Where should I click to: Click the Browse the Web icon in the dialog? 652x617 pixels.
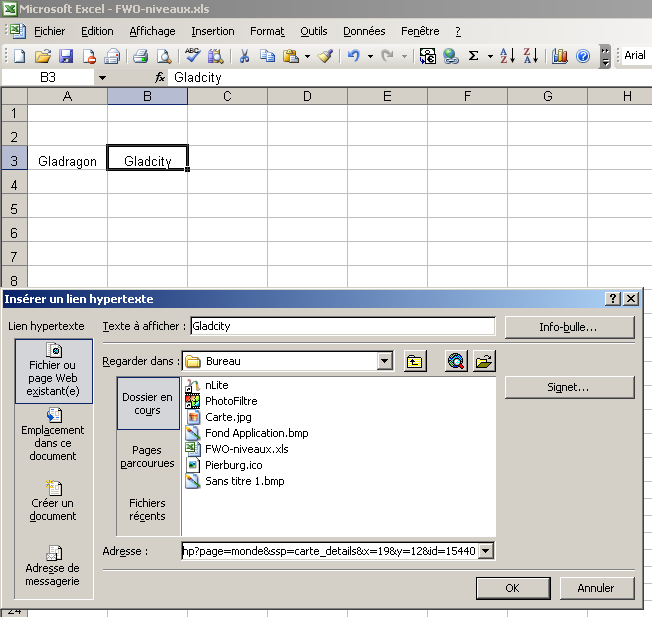tap(456, 361)
